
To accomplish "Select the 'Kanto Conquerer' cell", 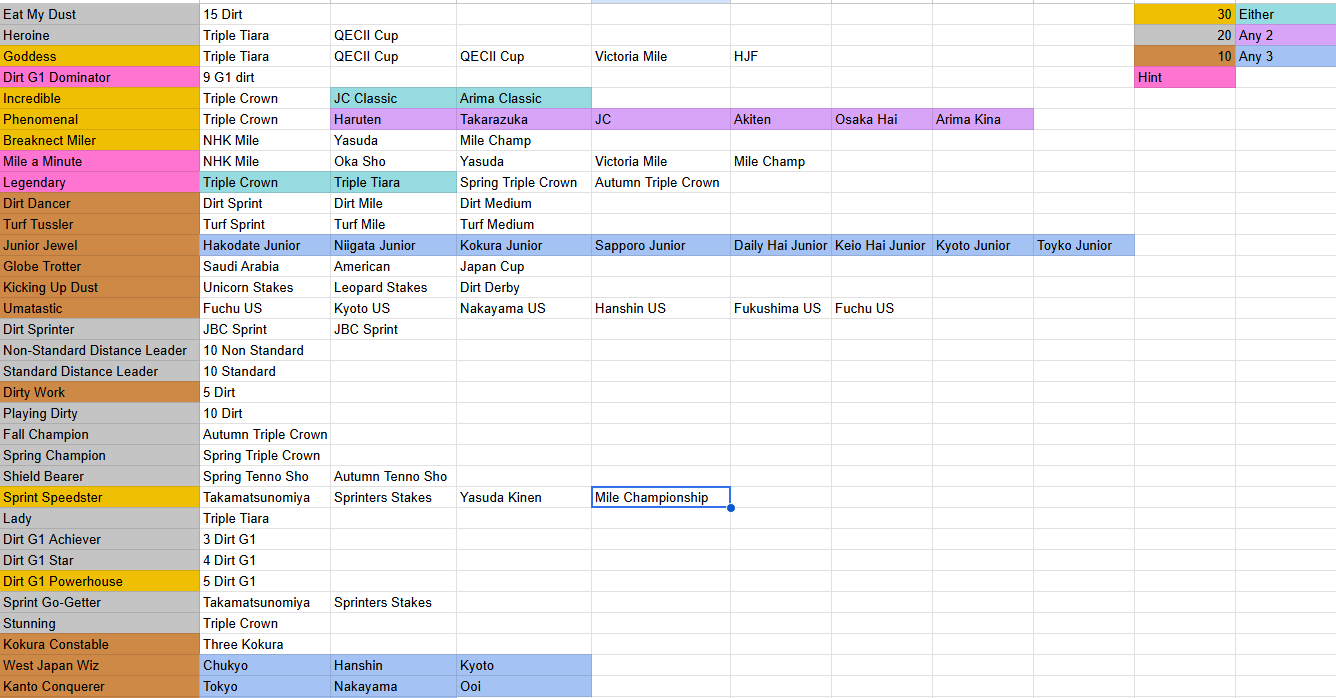I will click(100, 686).
